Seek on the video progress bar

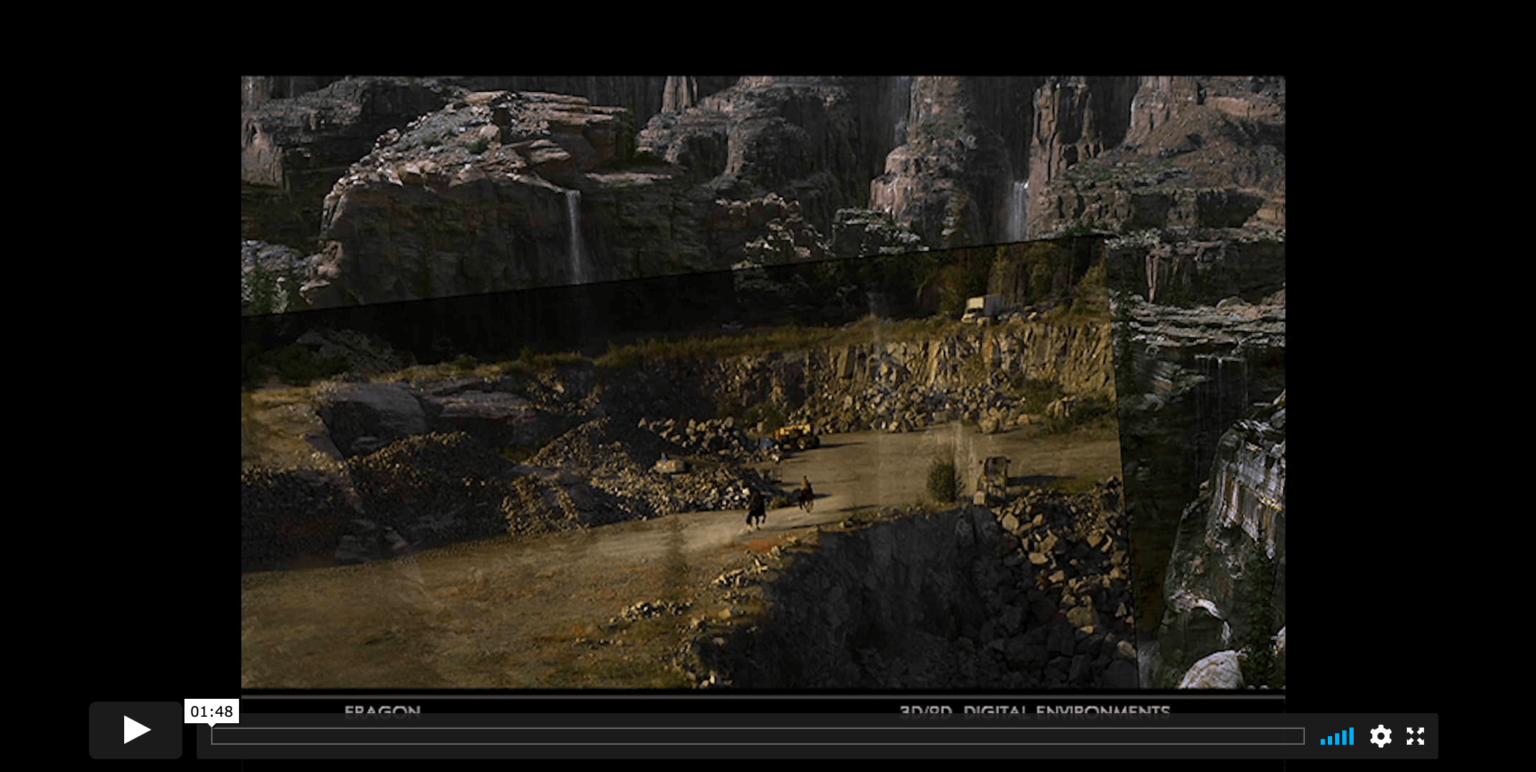(758, 736)
